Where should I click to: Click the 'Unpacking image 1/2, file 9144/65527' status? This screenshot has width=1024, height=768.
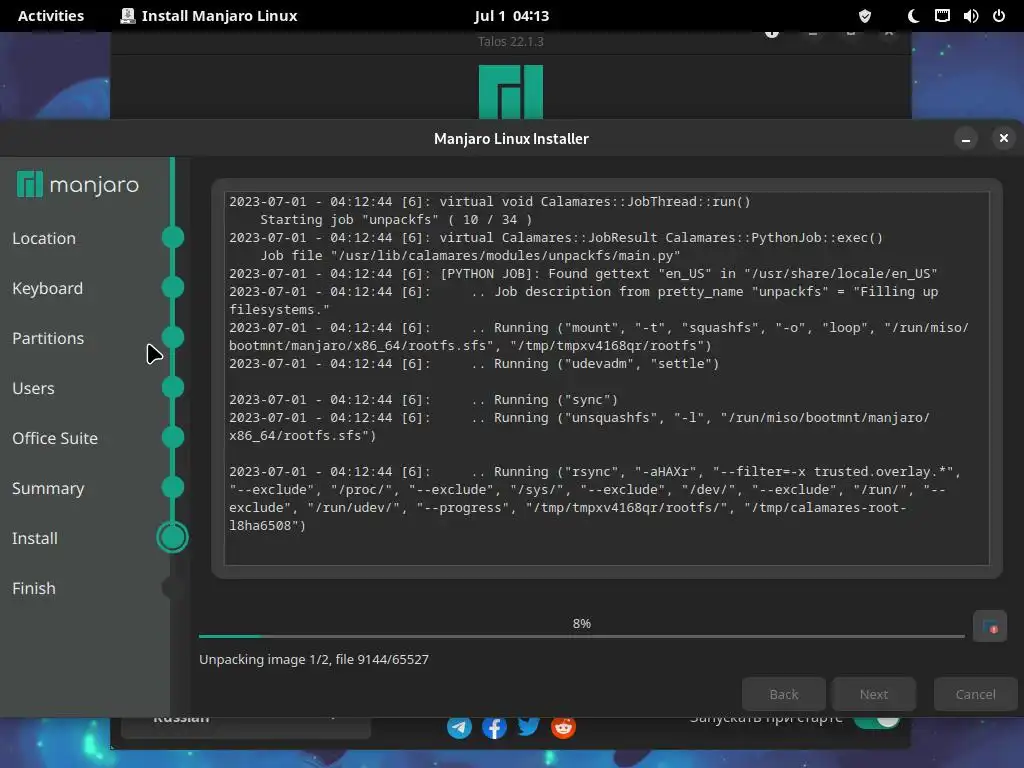click(x=314, y=660)
